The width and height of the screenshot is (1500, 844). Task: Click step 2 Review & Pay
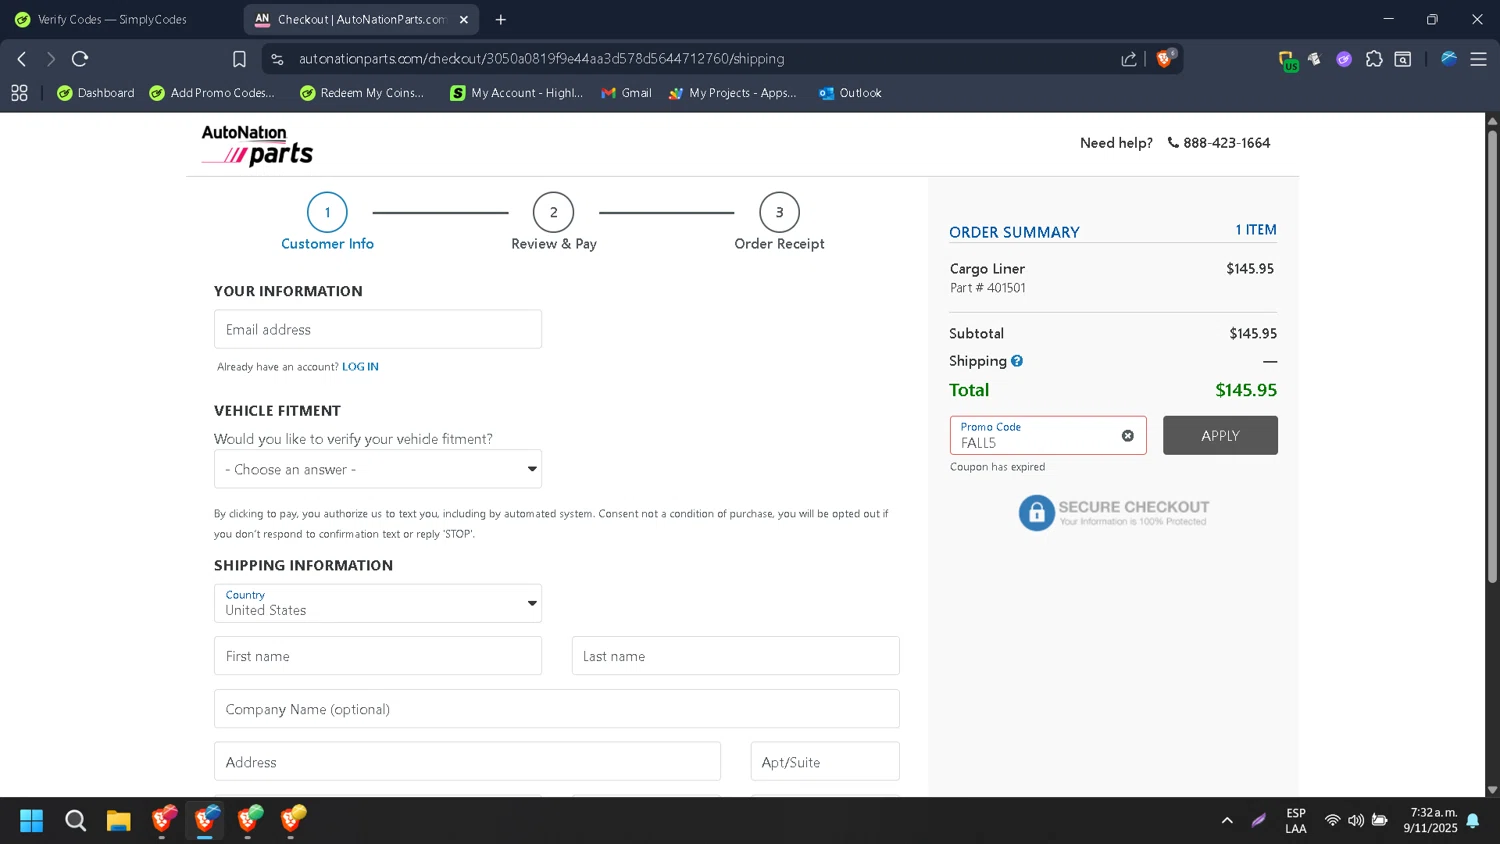(554, 222)
